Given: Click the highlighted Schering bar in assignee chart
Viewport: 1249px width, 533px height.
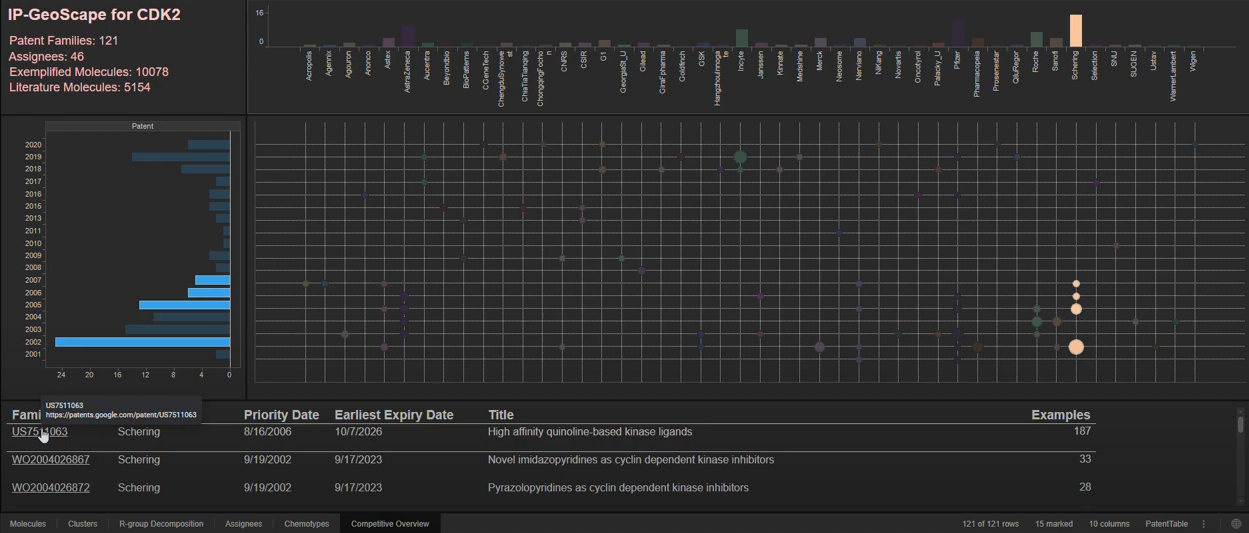Looking at the screenshot, I should click(1076, 31).
